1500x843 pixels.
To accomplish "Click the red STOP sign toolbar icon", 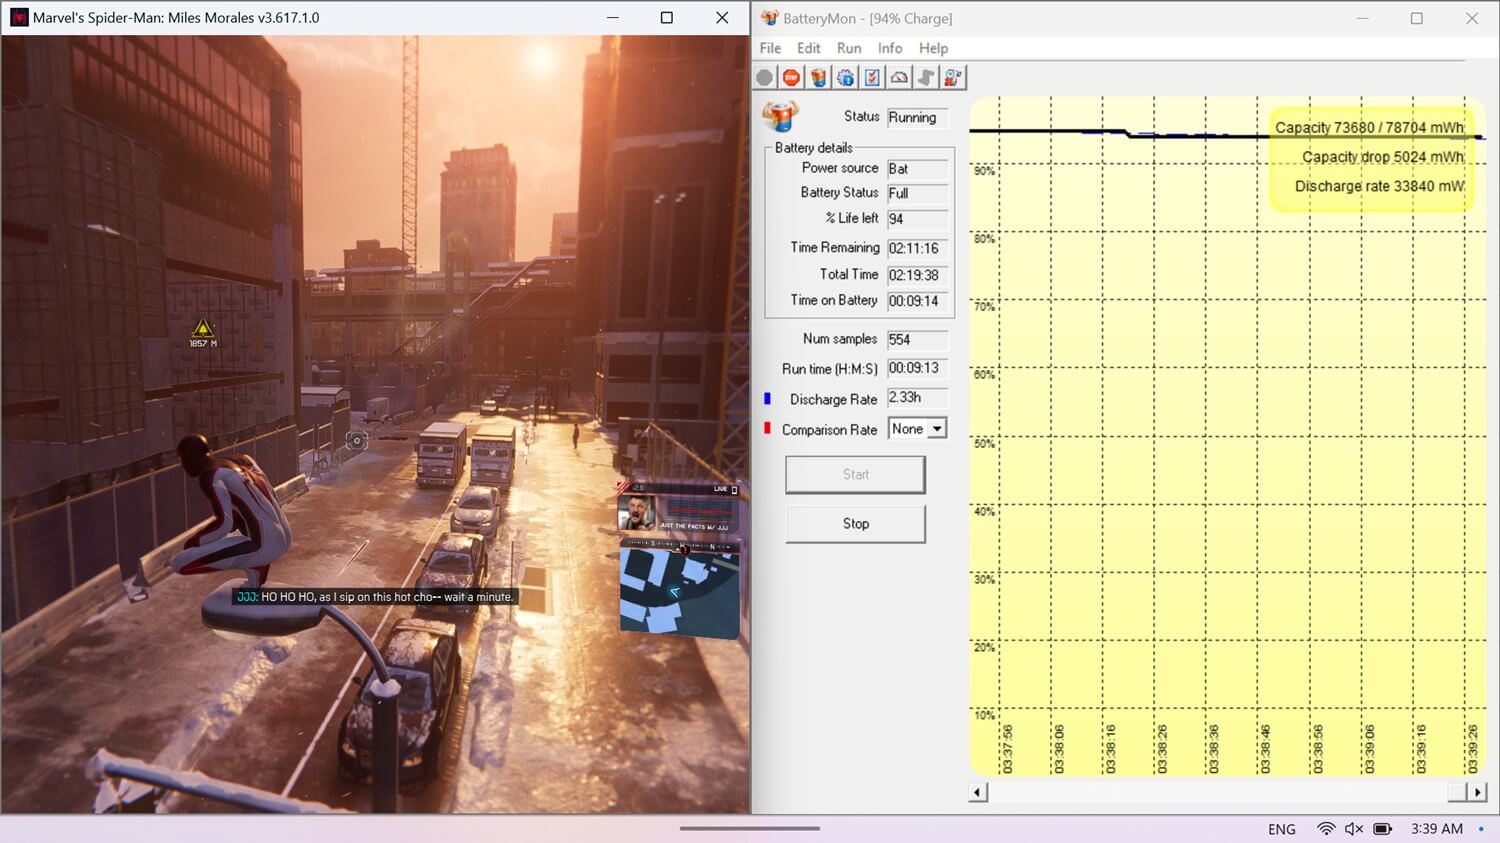I will pos(792,78).
